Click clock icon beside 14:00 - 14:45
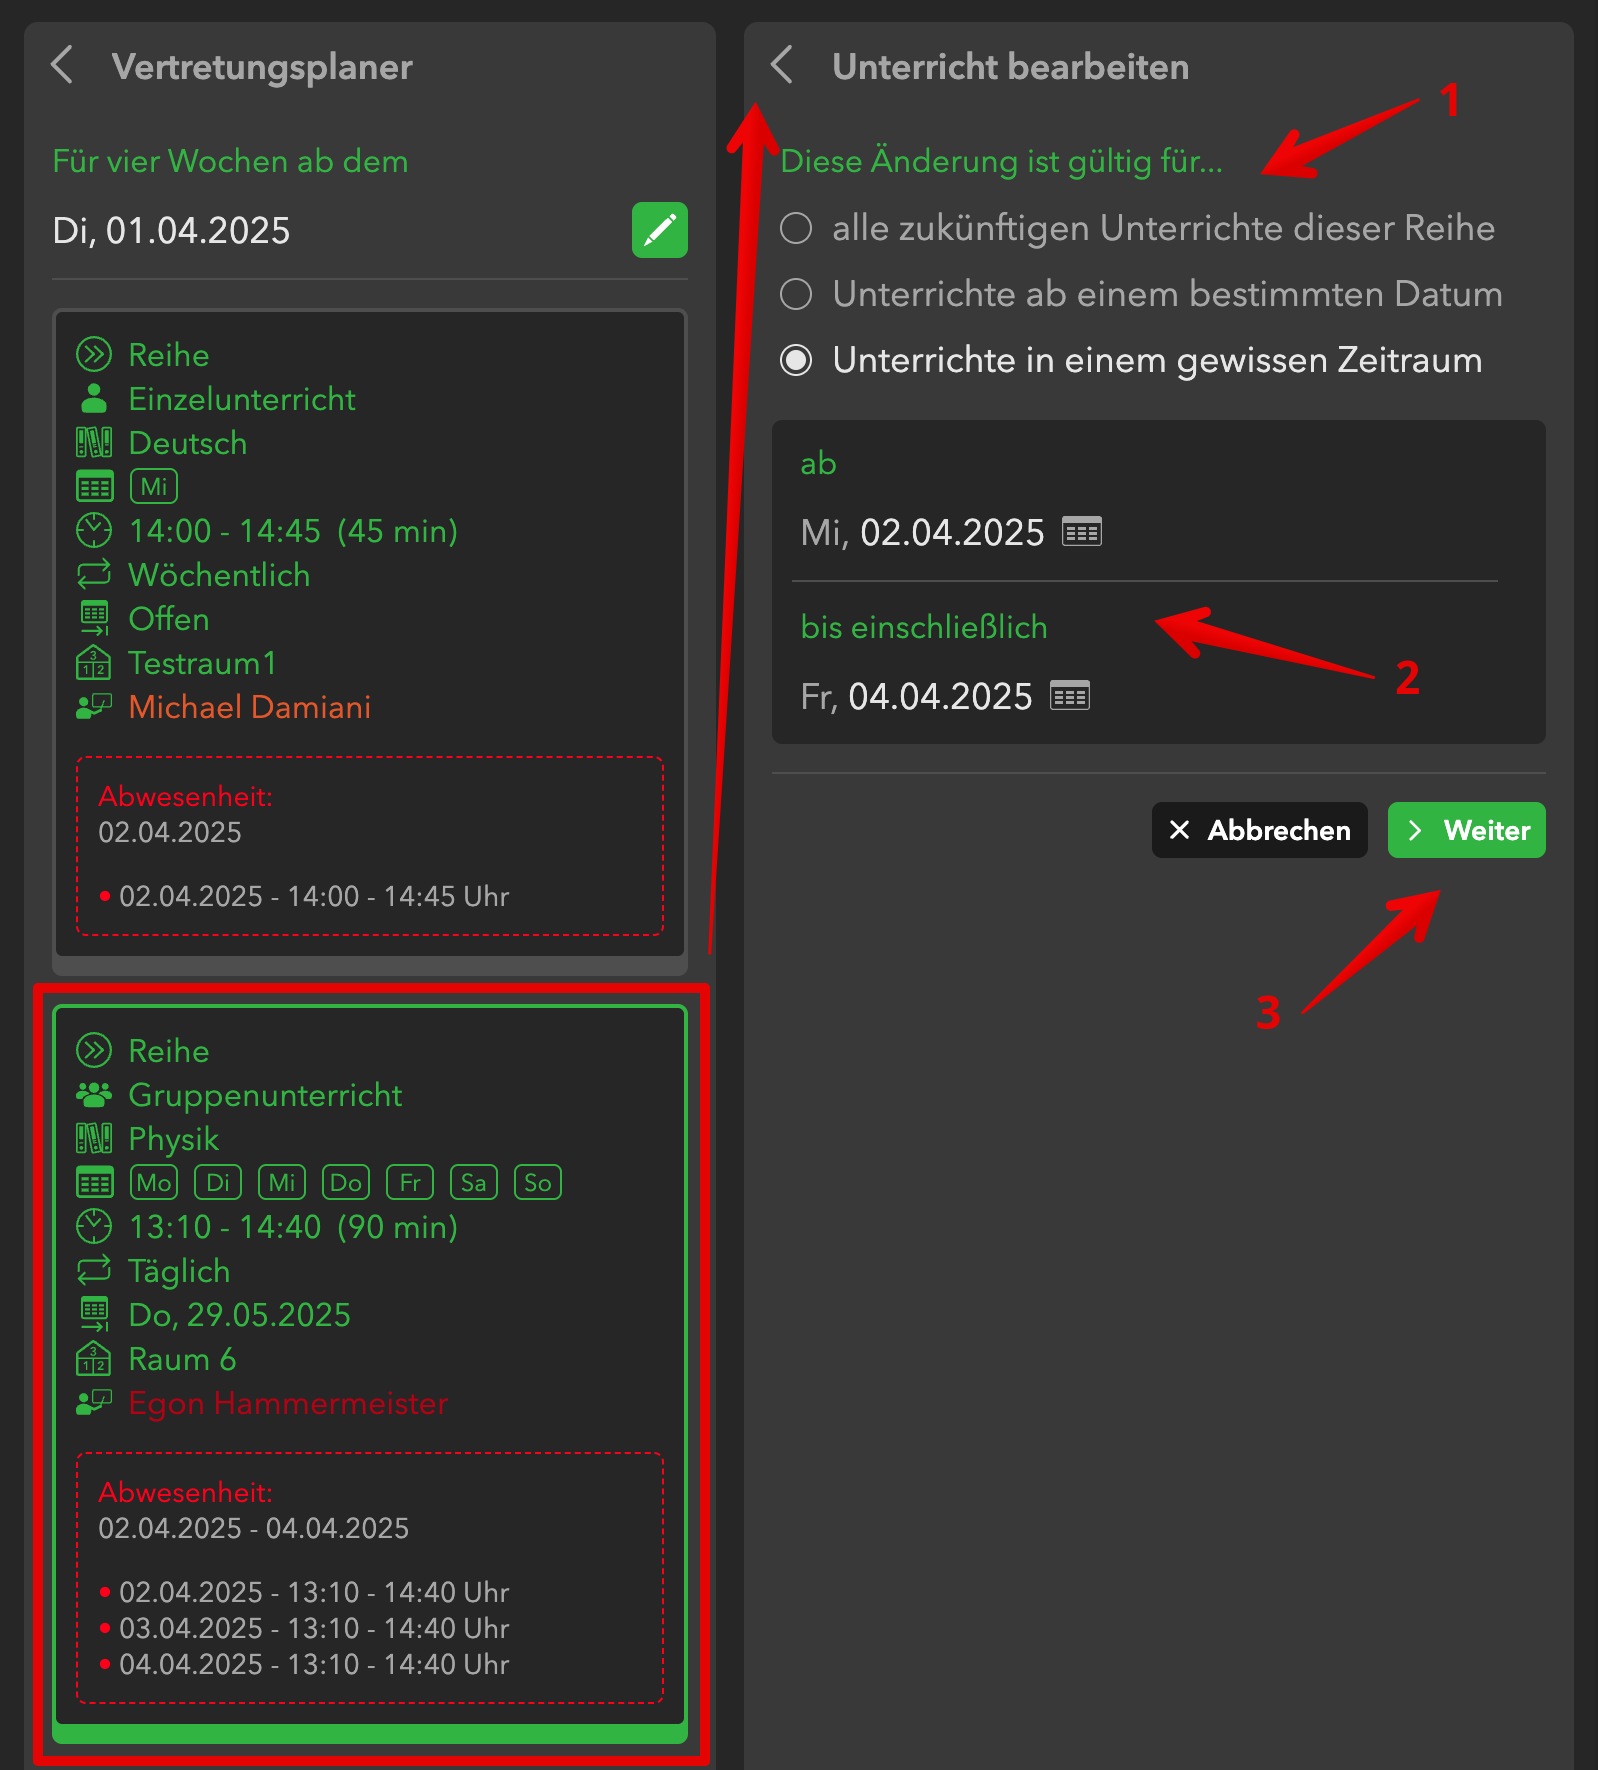This screenshot has height=1770, width=1598. (94, 531)
